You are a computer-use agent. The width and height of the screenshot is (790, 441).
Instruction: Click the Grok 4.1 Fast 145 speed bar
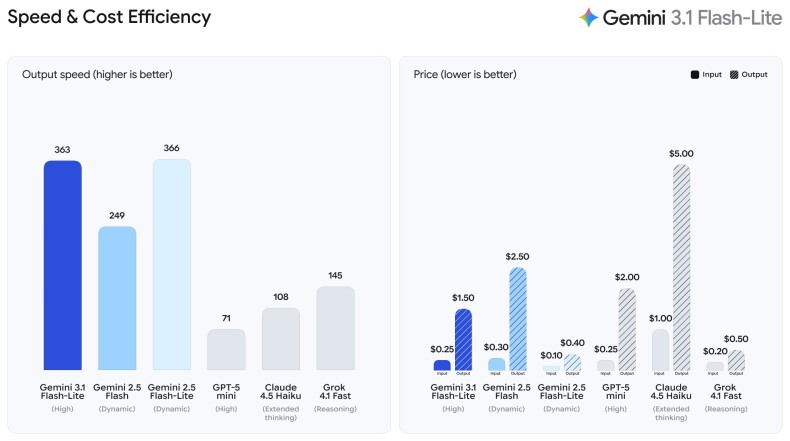tap(335, 329)
